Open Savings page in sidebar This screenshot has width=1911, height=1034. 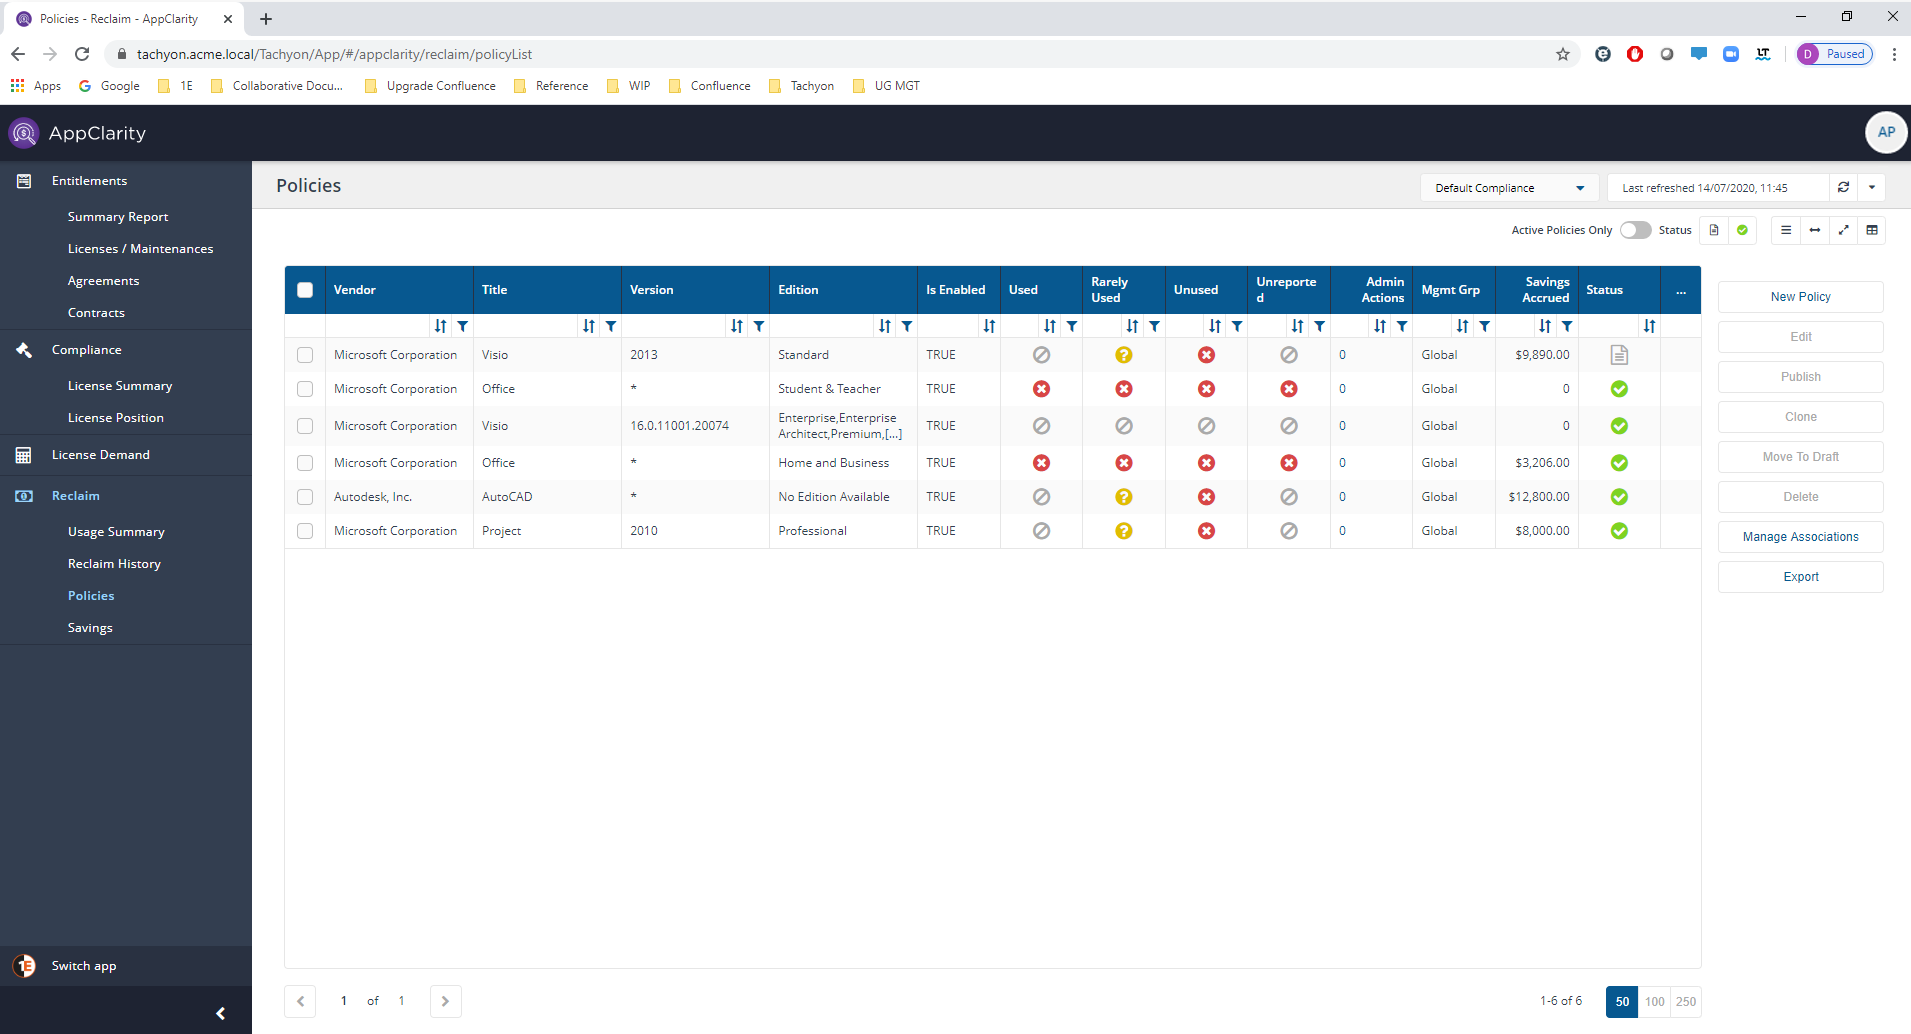click(x=90, y=628)
